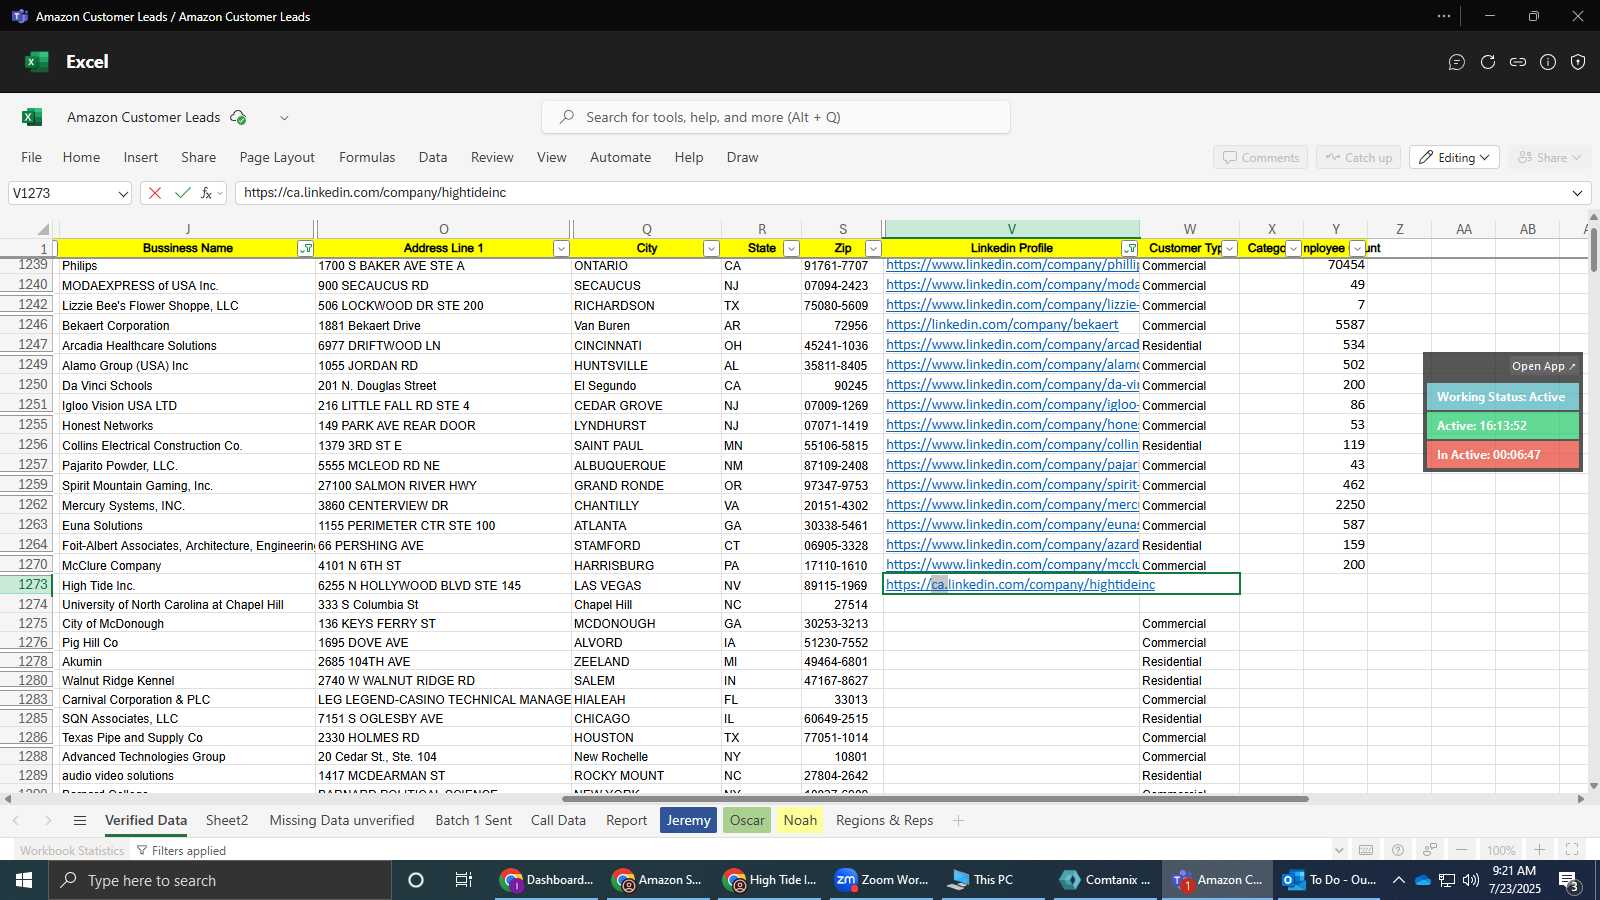Click the Comments button
1600x900 pixels.
click(x=1261, y=158)
